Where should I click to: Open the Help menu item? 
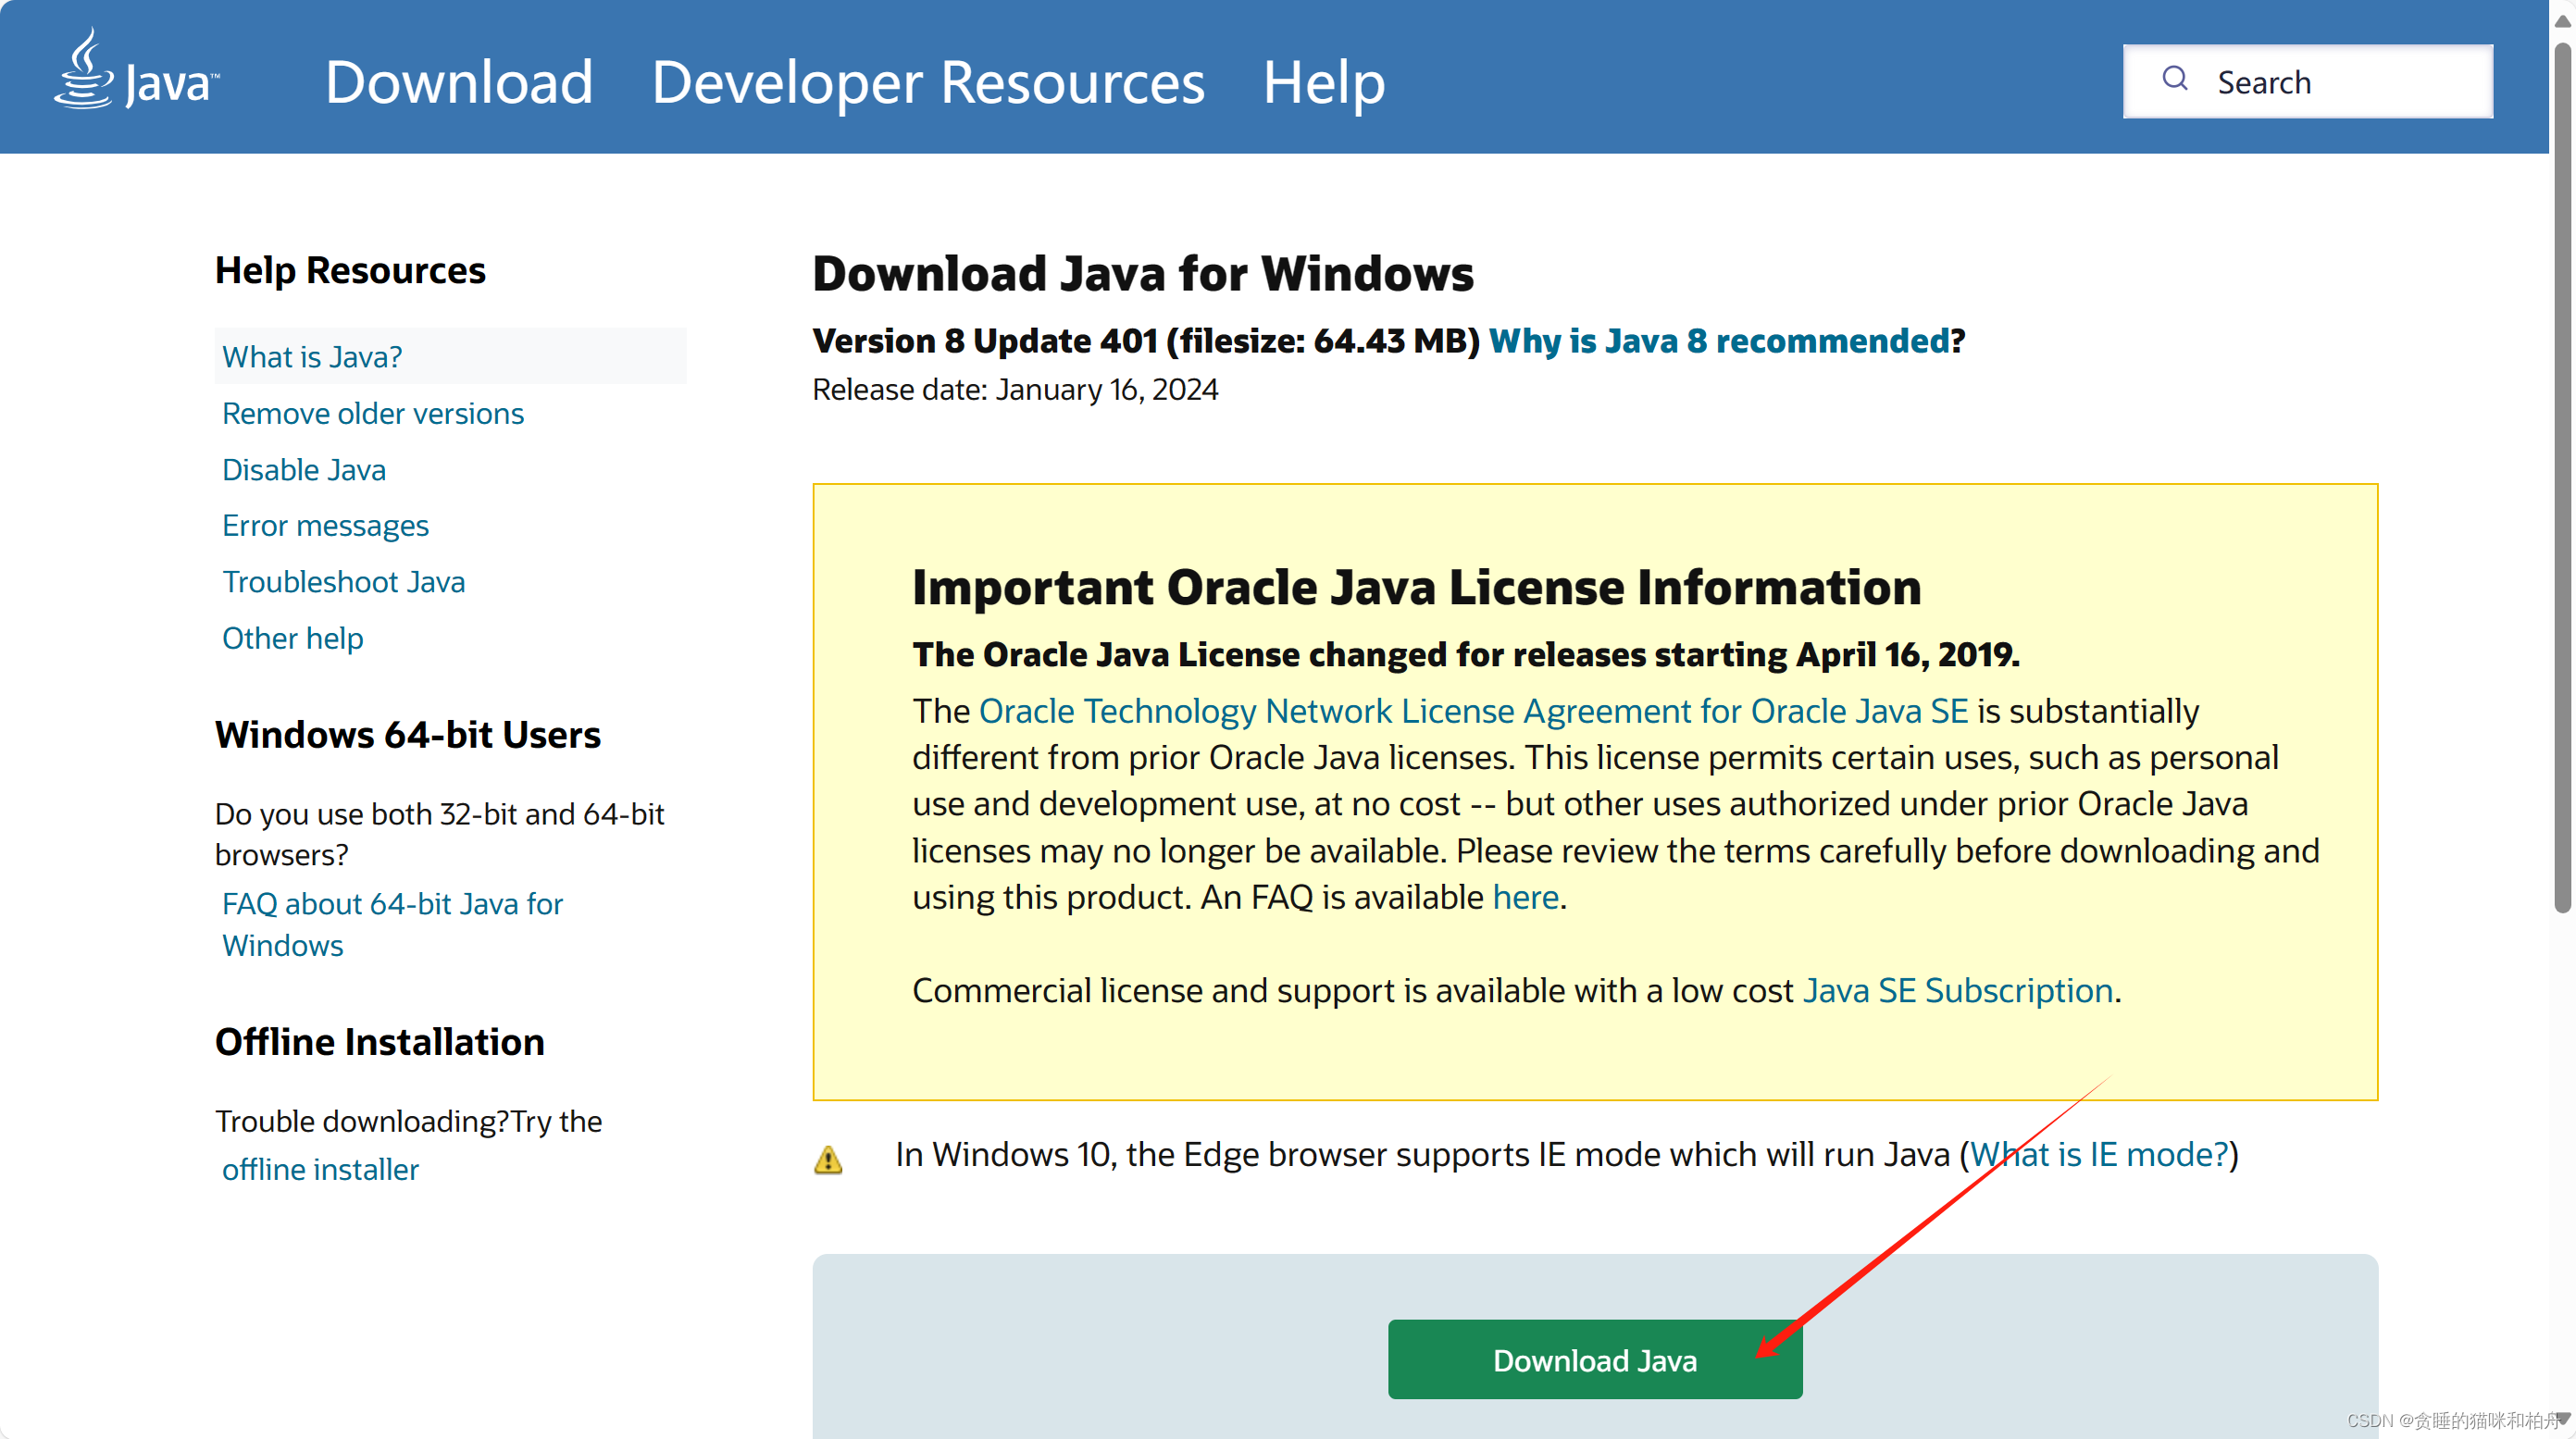1323,82
